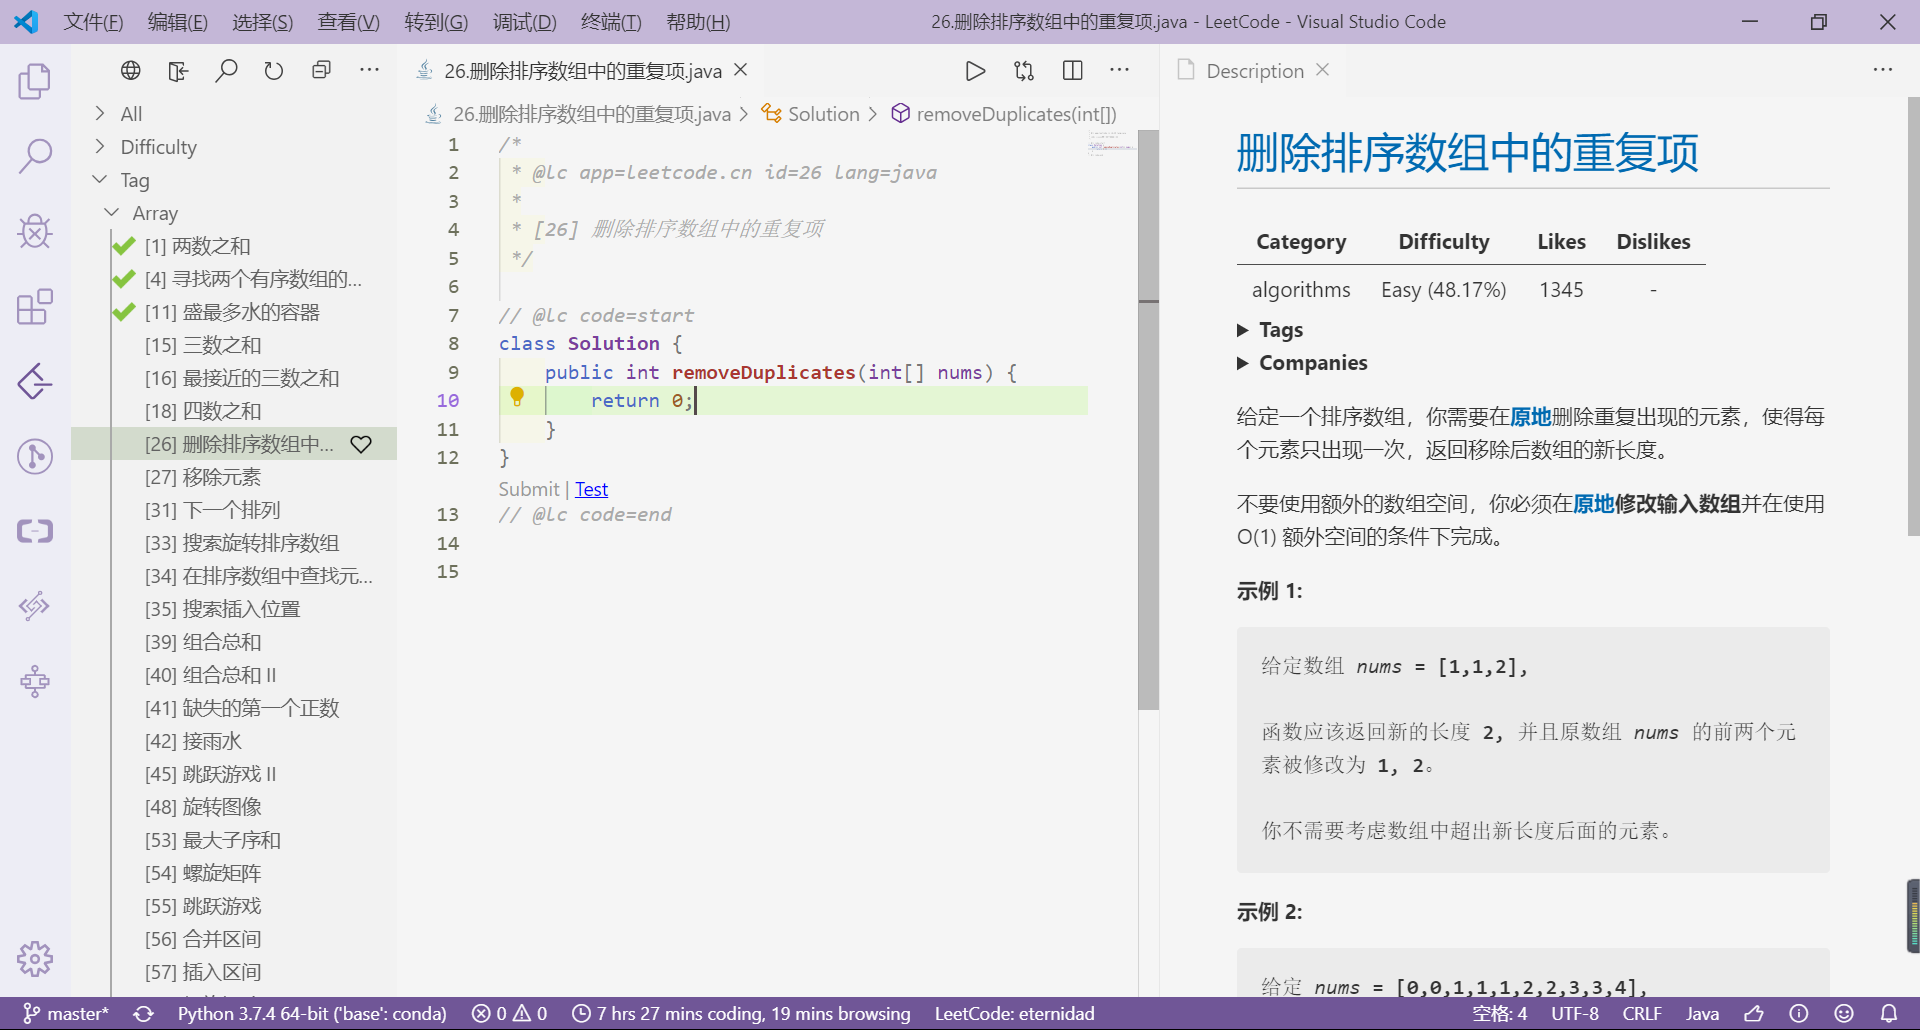Change the Java language mode
Screen dimensions: 1920x1030
(x=1702, y=1014)
